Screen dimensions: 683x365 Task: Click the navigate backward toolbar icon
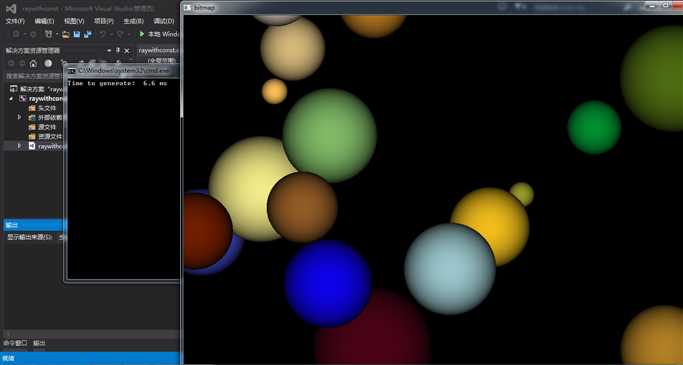coord(16,34)
